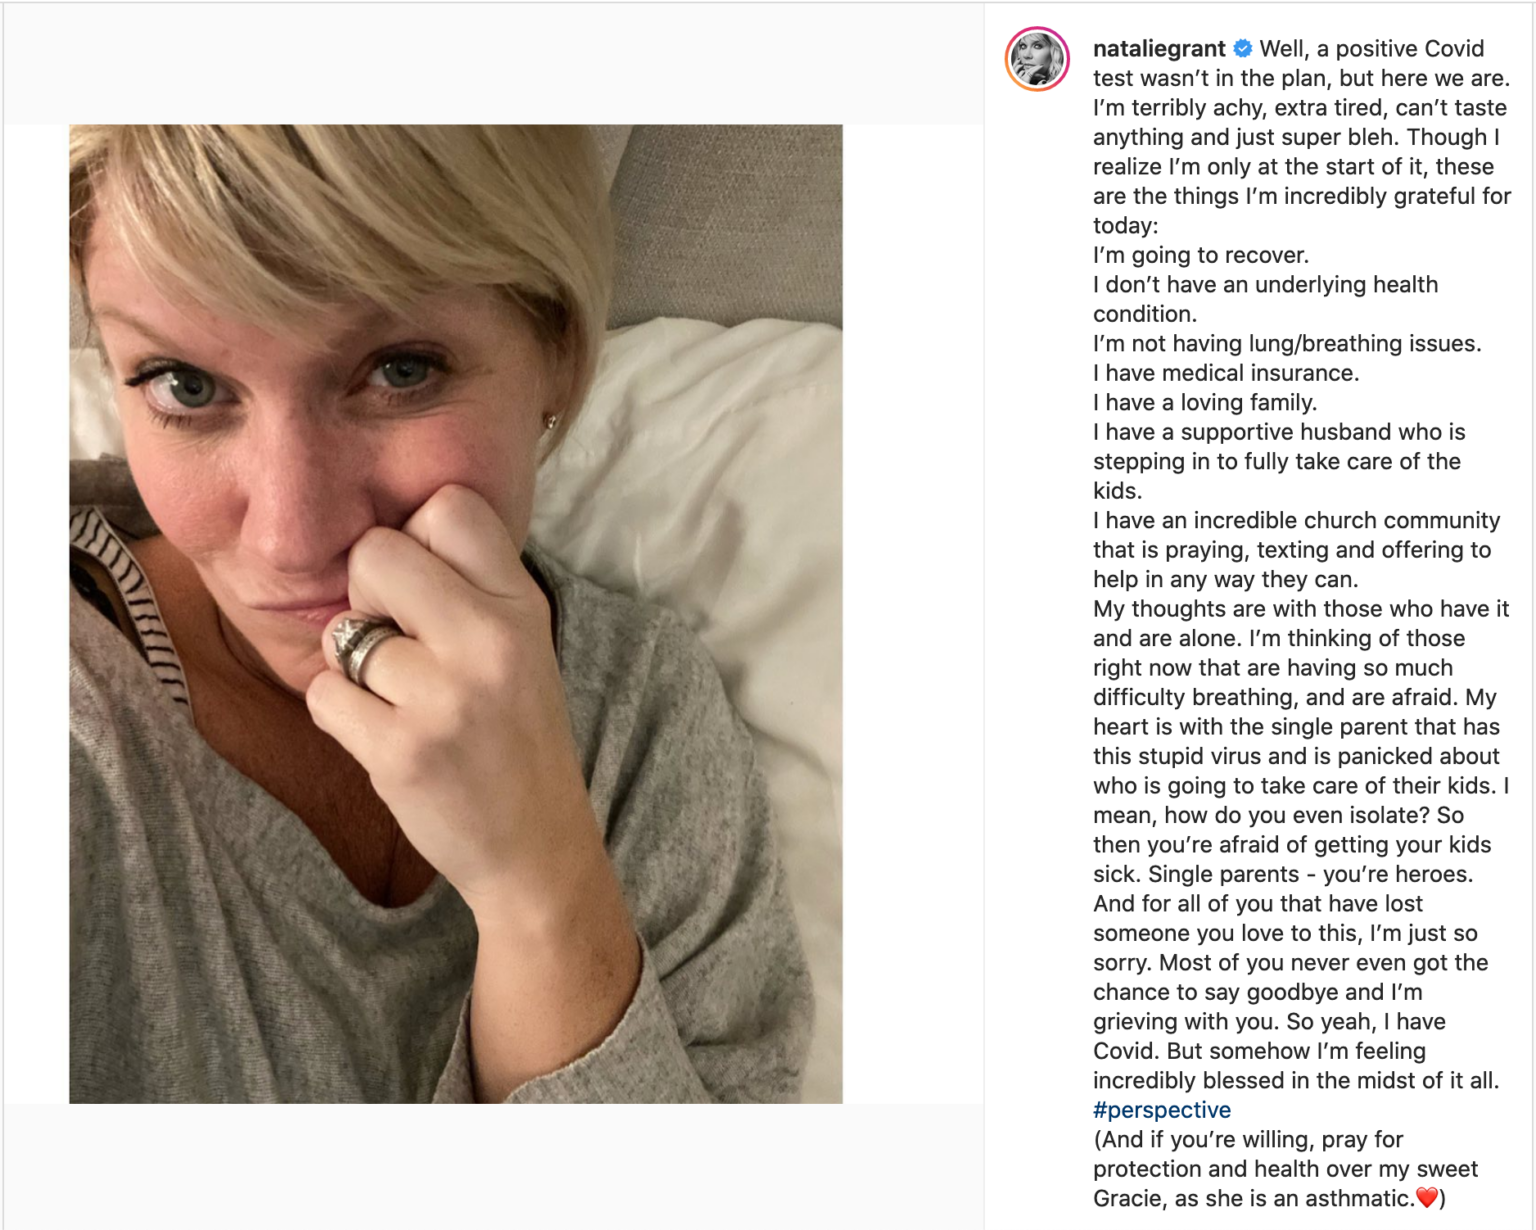This screenshot has width=1536, height=1230.
Task: Click the line "I have a loving family."
Action: click(1204, 402)
